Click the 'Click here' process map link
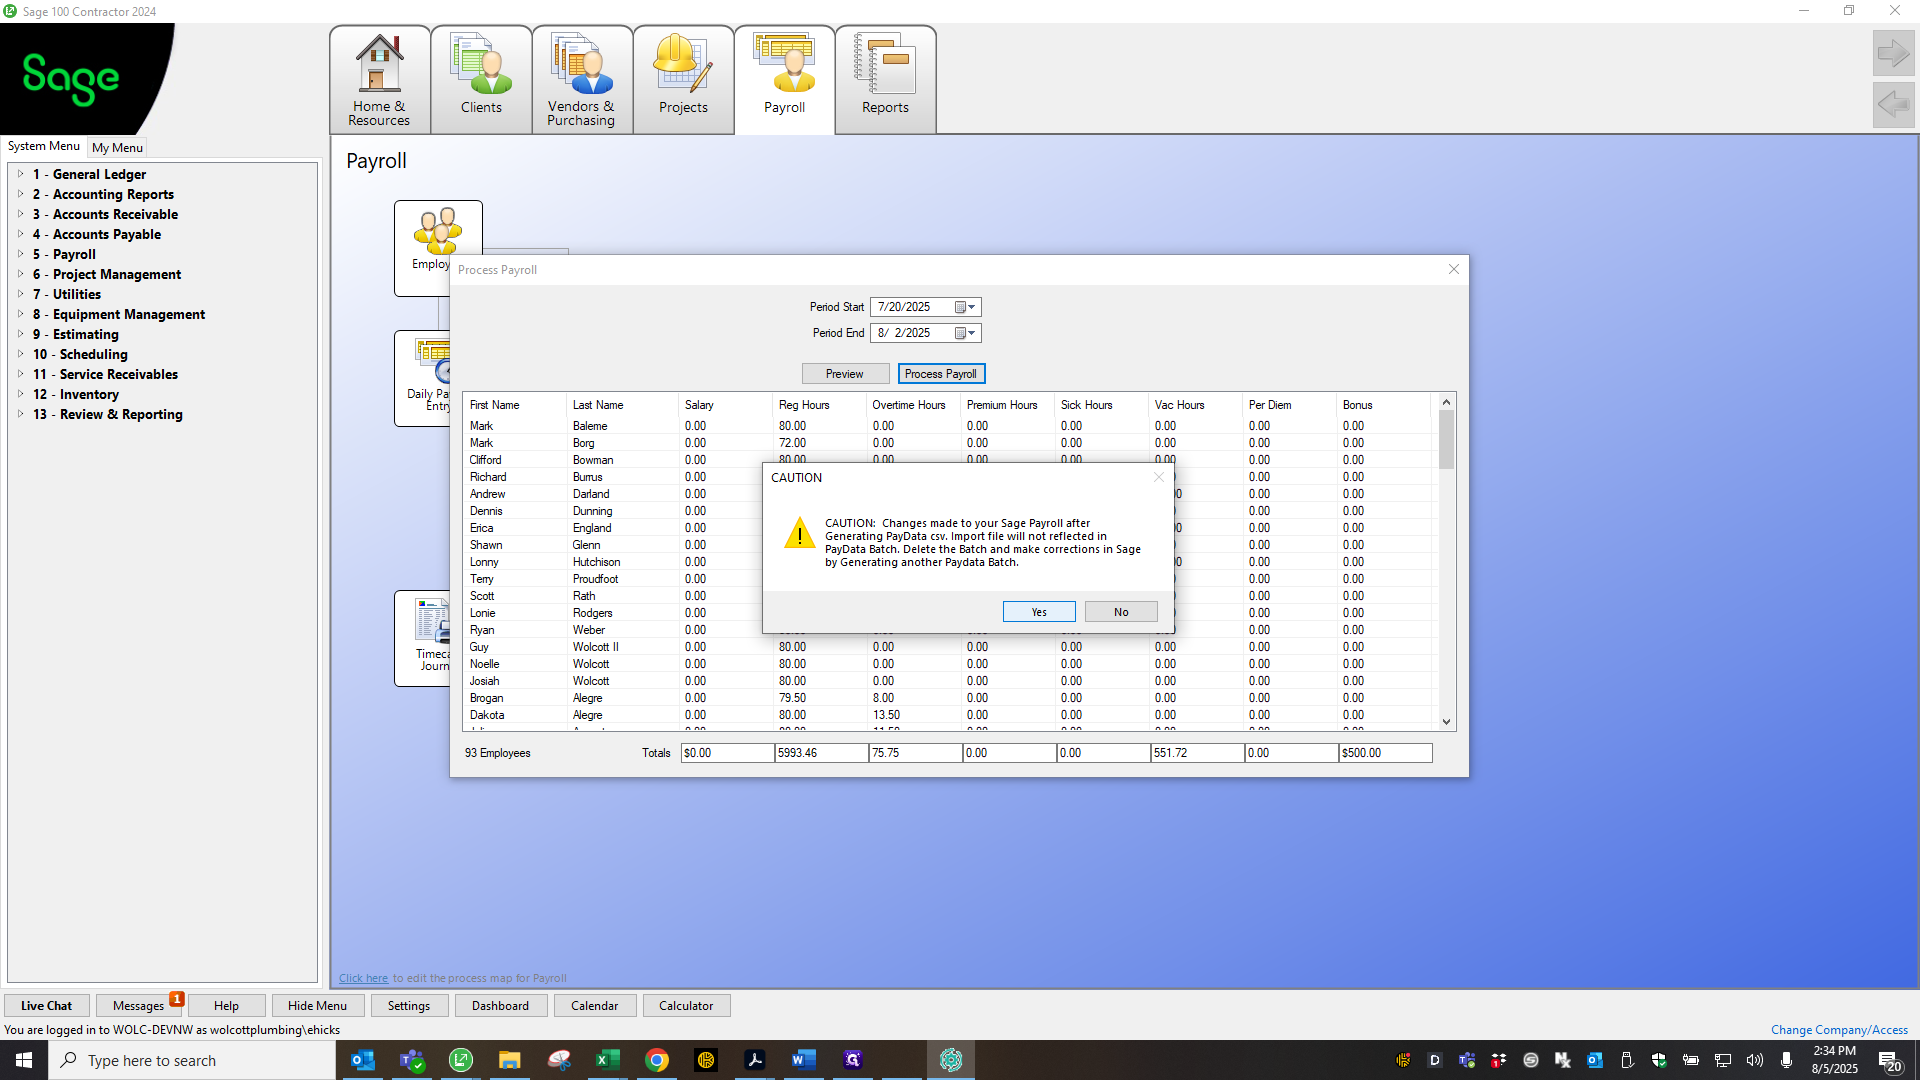This screenshot has height=1080, width=1920. (363, 978)
